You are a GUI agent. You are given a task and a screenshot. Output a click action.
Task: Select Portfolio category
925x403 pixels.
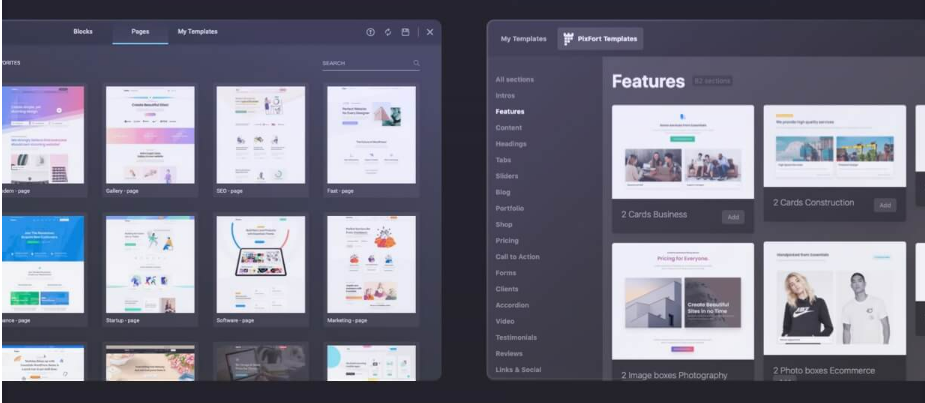[510, 208]
